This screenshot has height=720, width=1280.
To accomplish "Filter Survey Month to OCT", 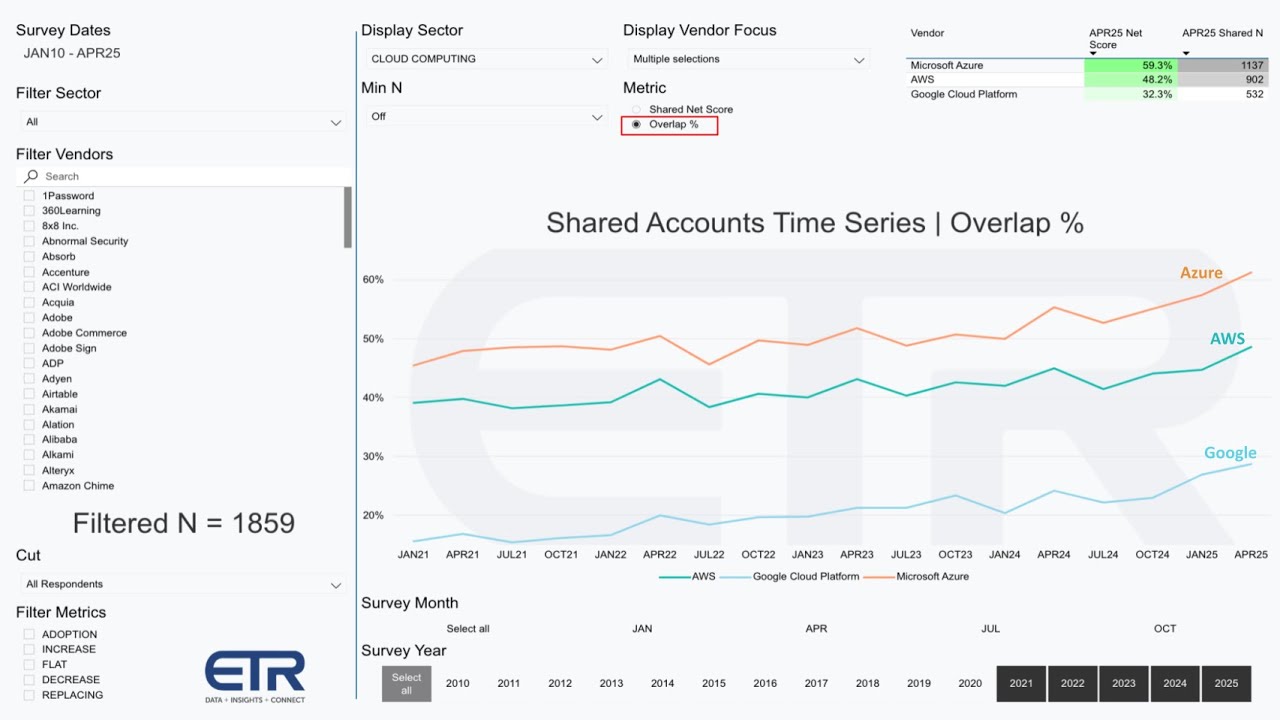I will [1165, 629].
